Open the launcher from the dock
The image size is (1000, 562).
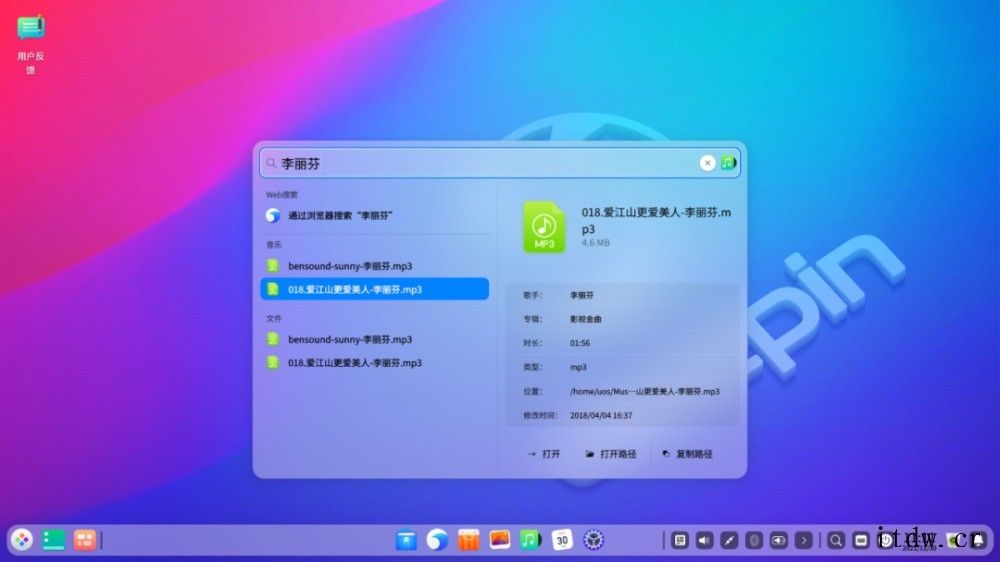click(x=22, y=540)
